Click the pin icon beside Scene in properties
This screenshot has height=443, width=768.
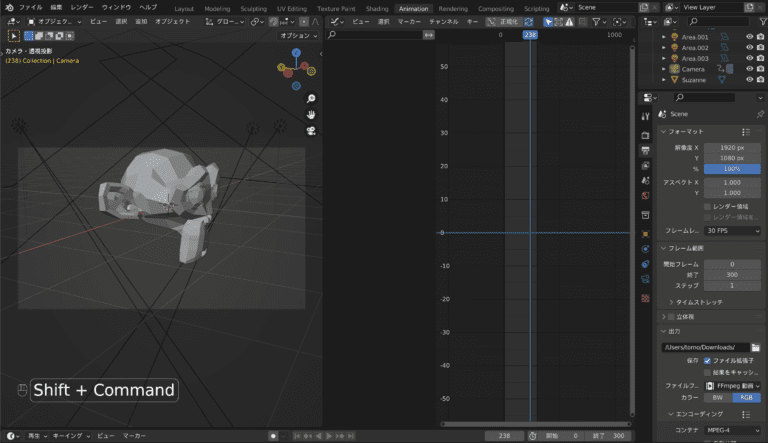[760, 114]
